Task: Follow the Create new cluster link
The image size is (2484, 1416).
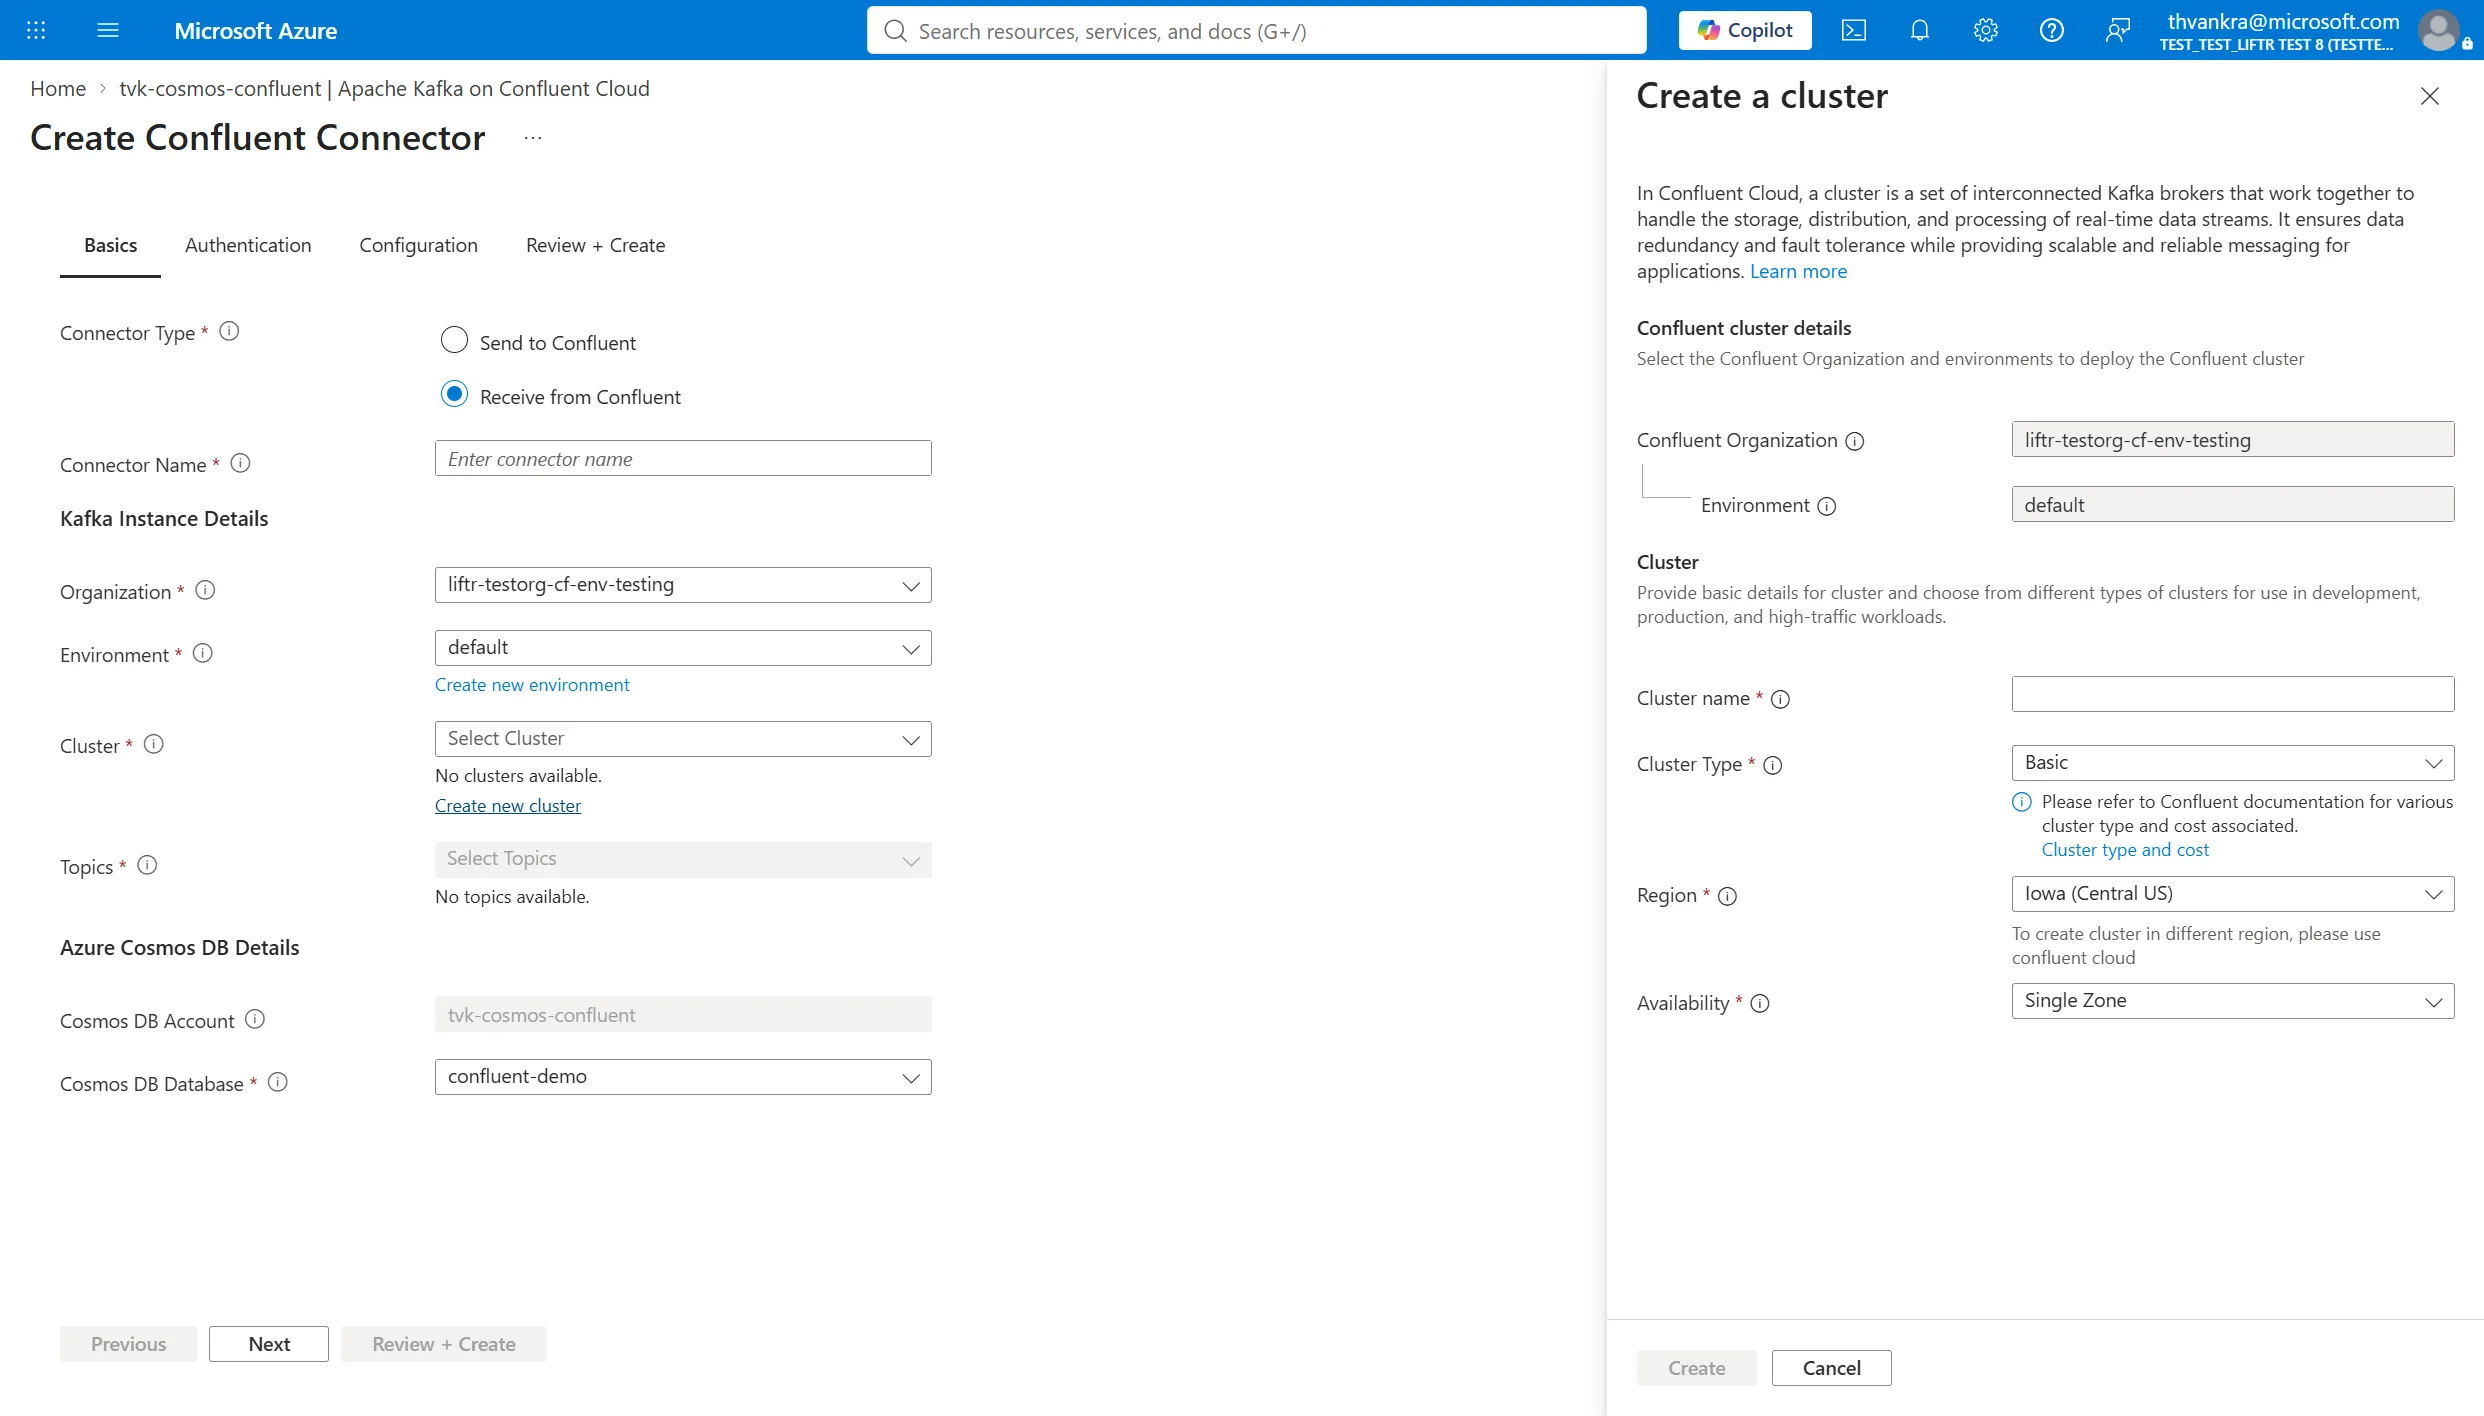Action: 507,806
